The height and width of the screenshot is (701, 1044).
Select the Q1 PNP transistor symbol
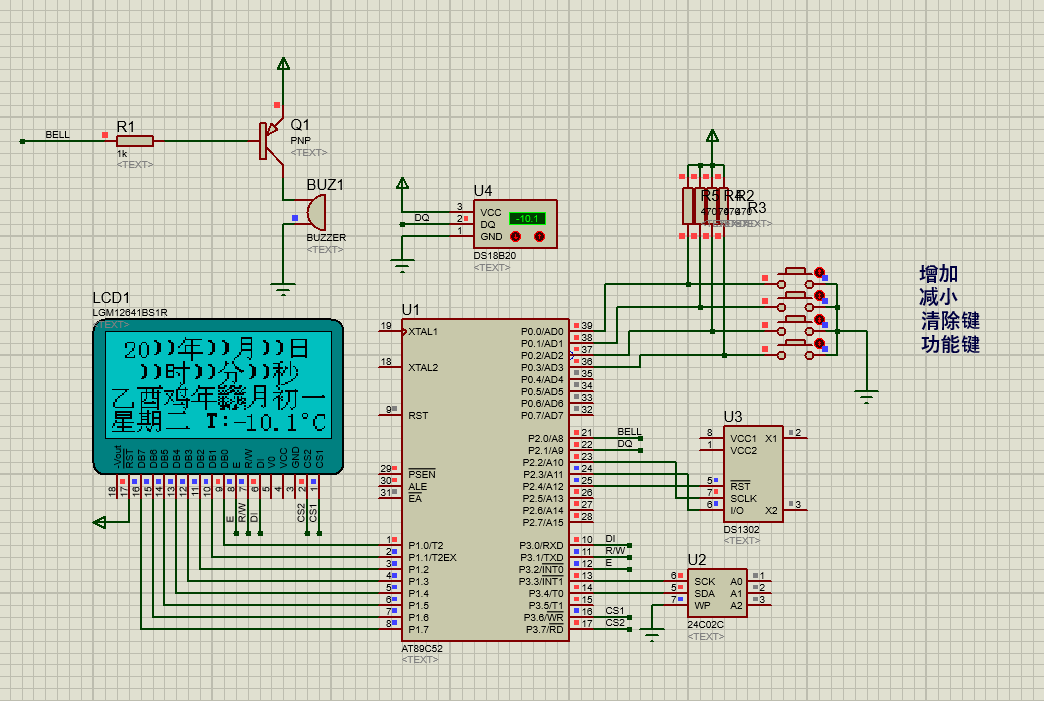(x=272, y=140)
